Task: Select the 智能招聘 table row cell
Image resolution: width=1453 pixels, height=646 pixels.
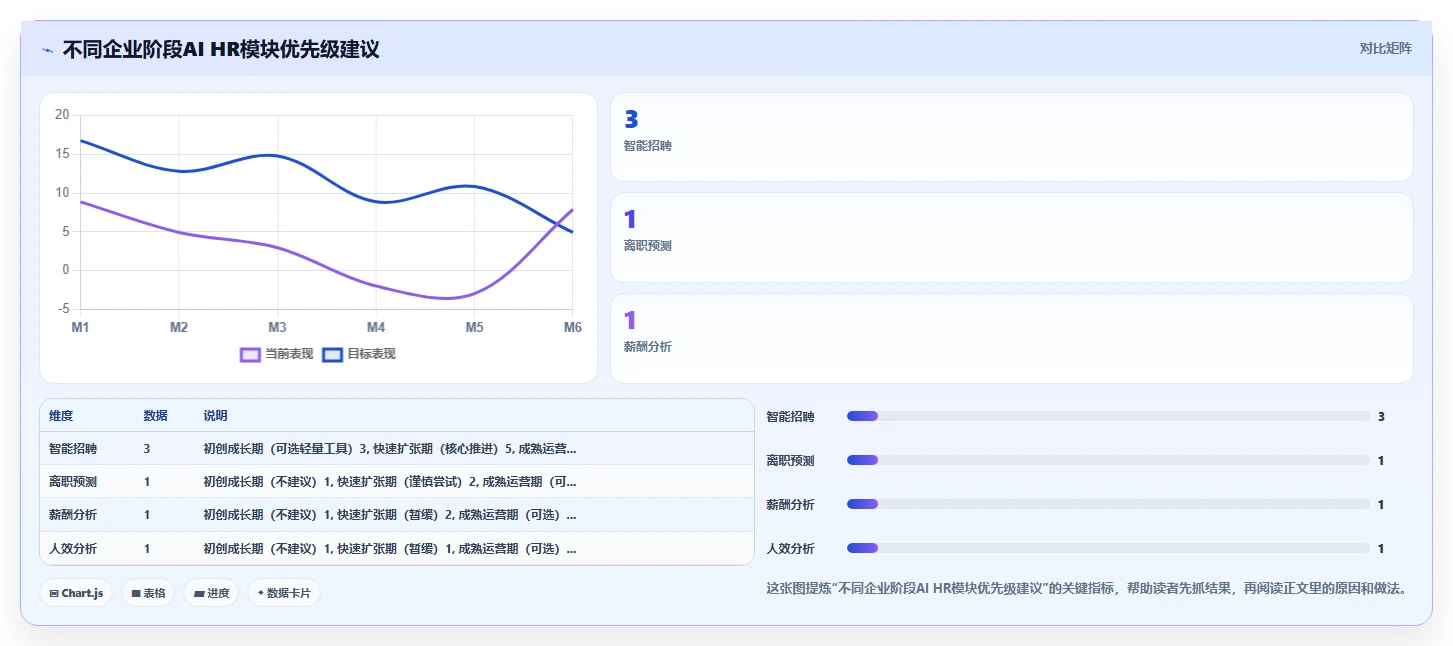Action: 73,449
